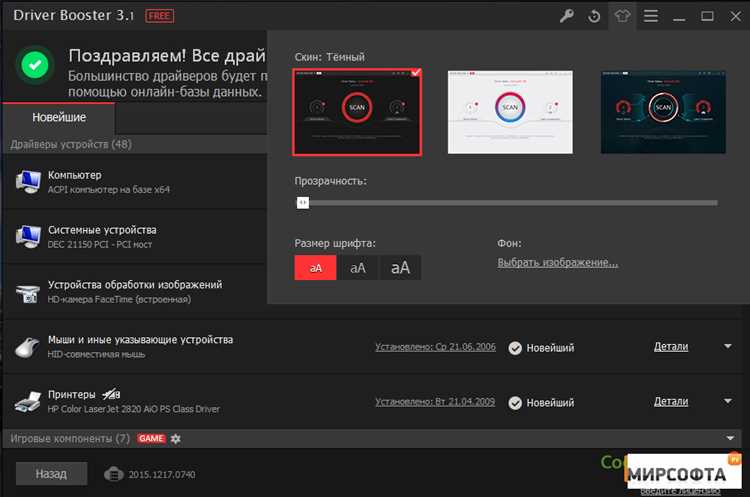Click DEC 21150 PCI - PCI мост text
Viewport: 750px width, 497px height.
point(100,244)
